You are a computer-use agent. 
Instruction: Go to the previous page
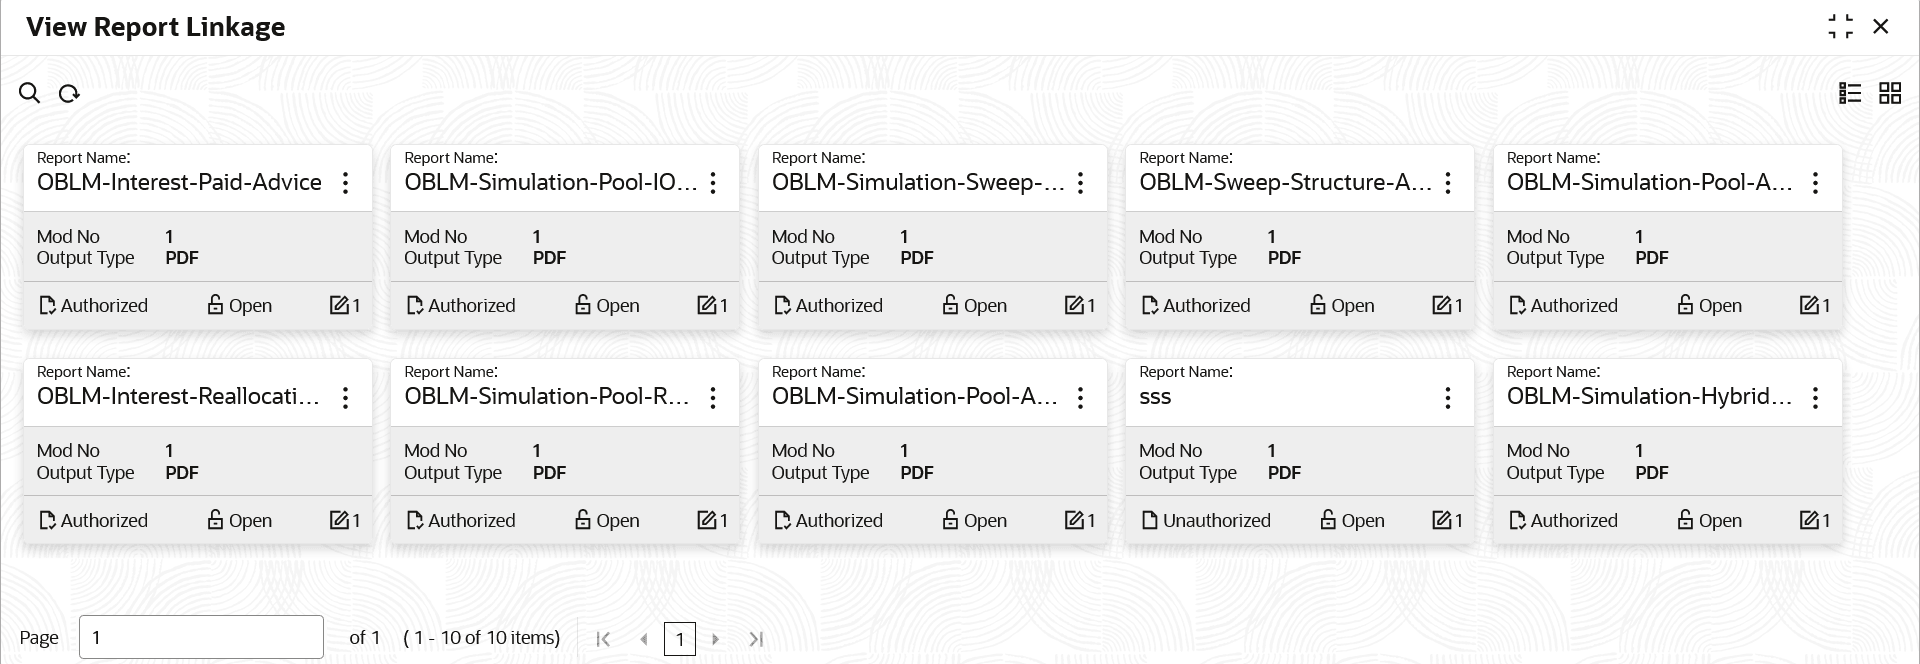point(644,639)
